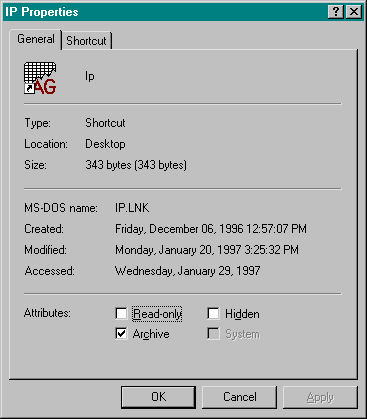Click the file name 'Ip' beside the icon
This screenshot has width=367, height=419.
[90, 76]
